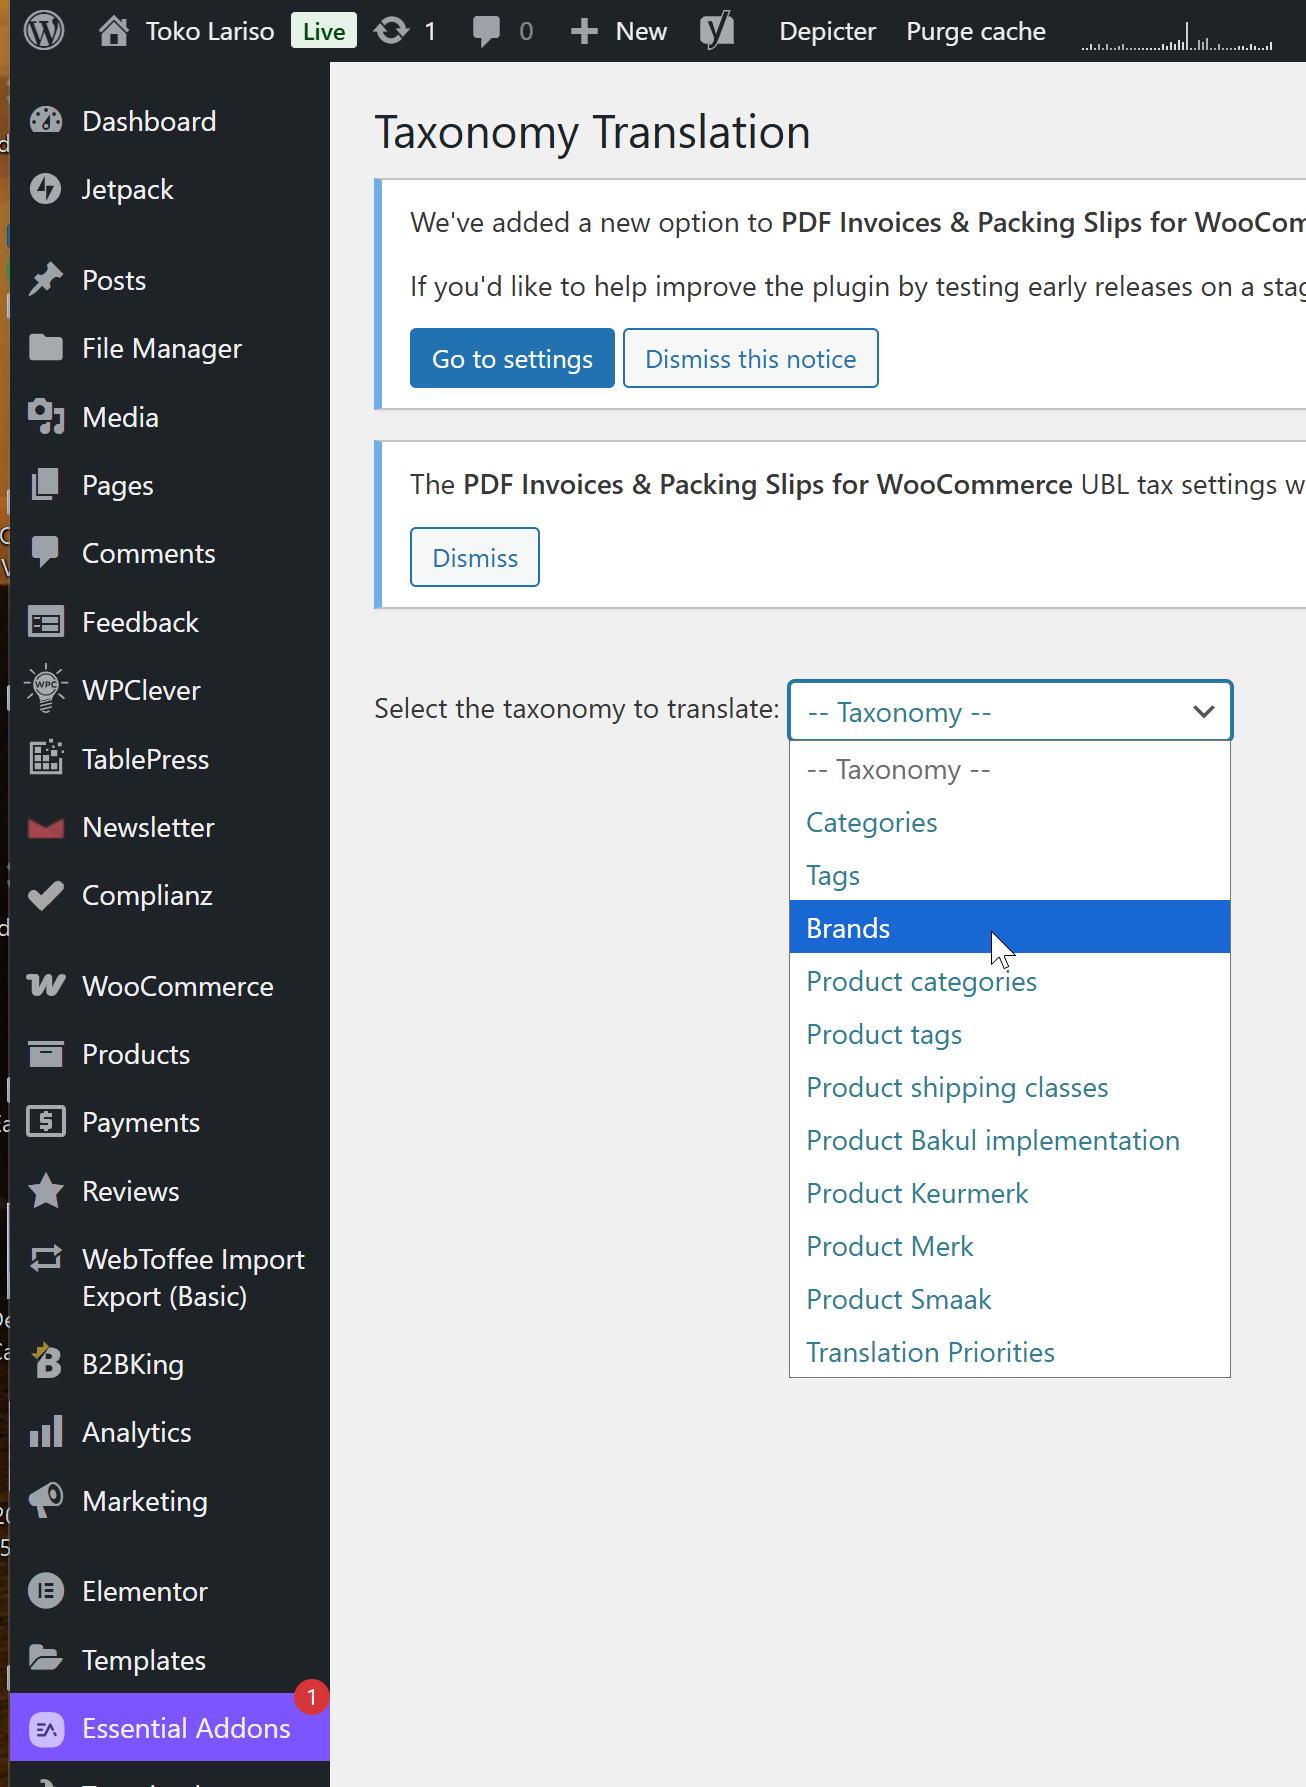Open Analytics menu label

click(137, 1432)
